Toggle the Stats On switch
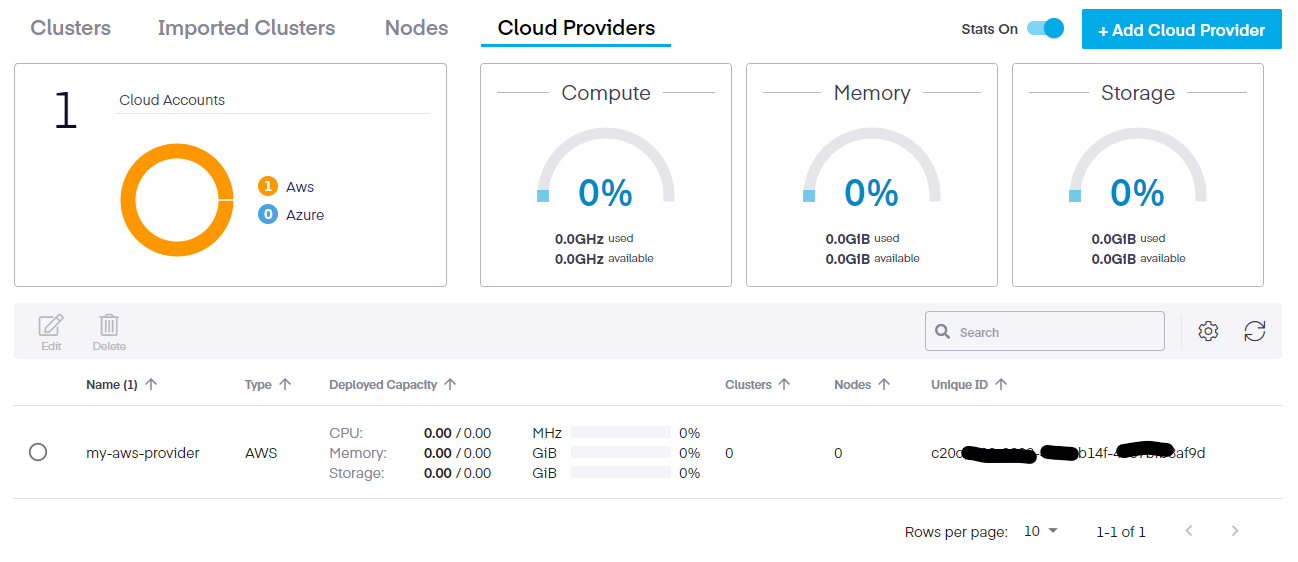This screenshot has width=1298, height=562. click(x=1046, y=29)
